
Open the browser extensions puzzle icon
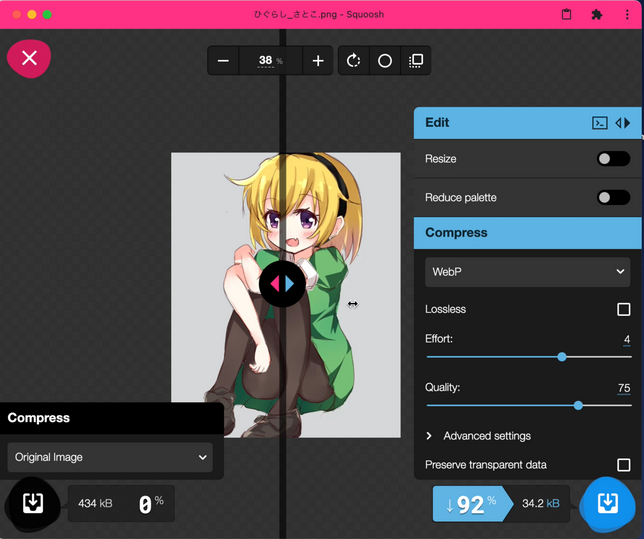[596, 15]
